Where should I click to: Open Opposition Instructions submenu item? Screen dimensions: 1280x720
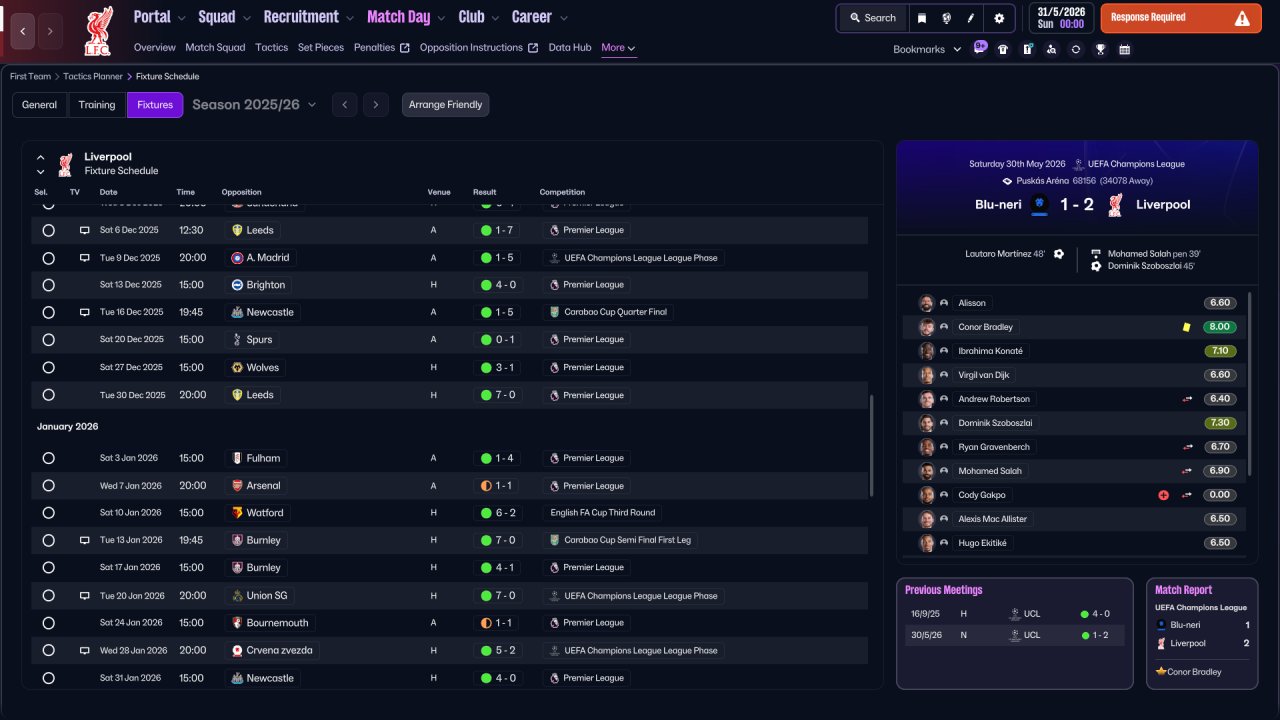471,48
